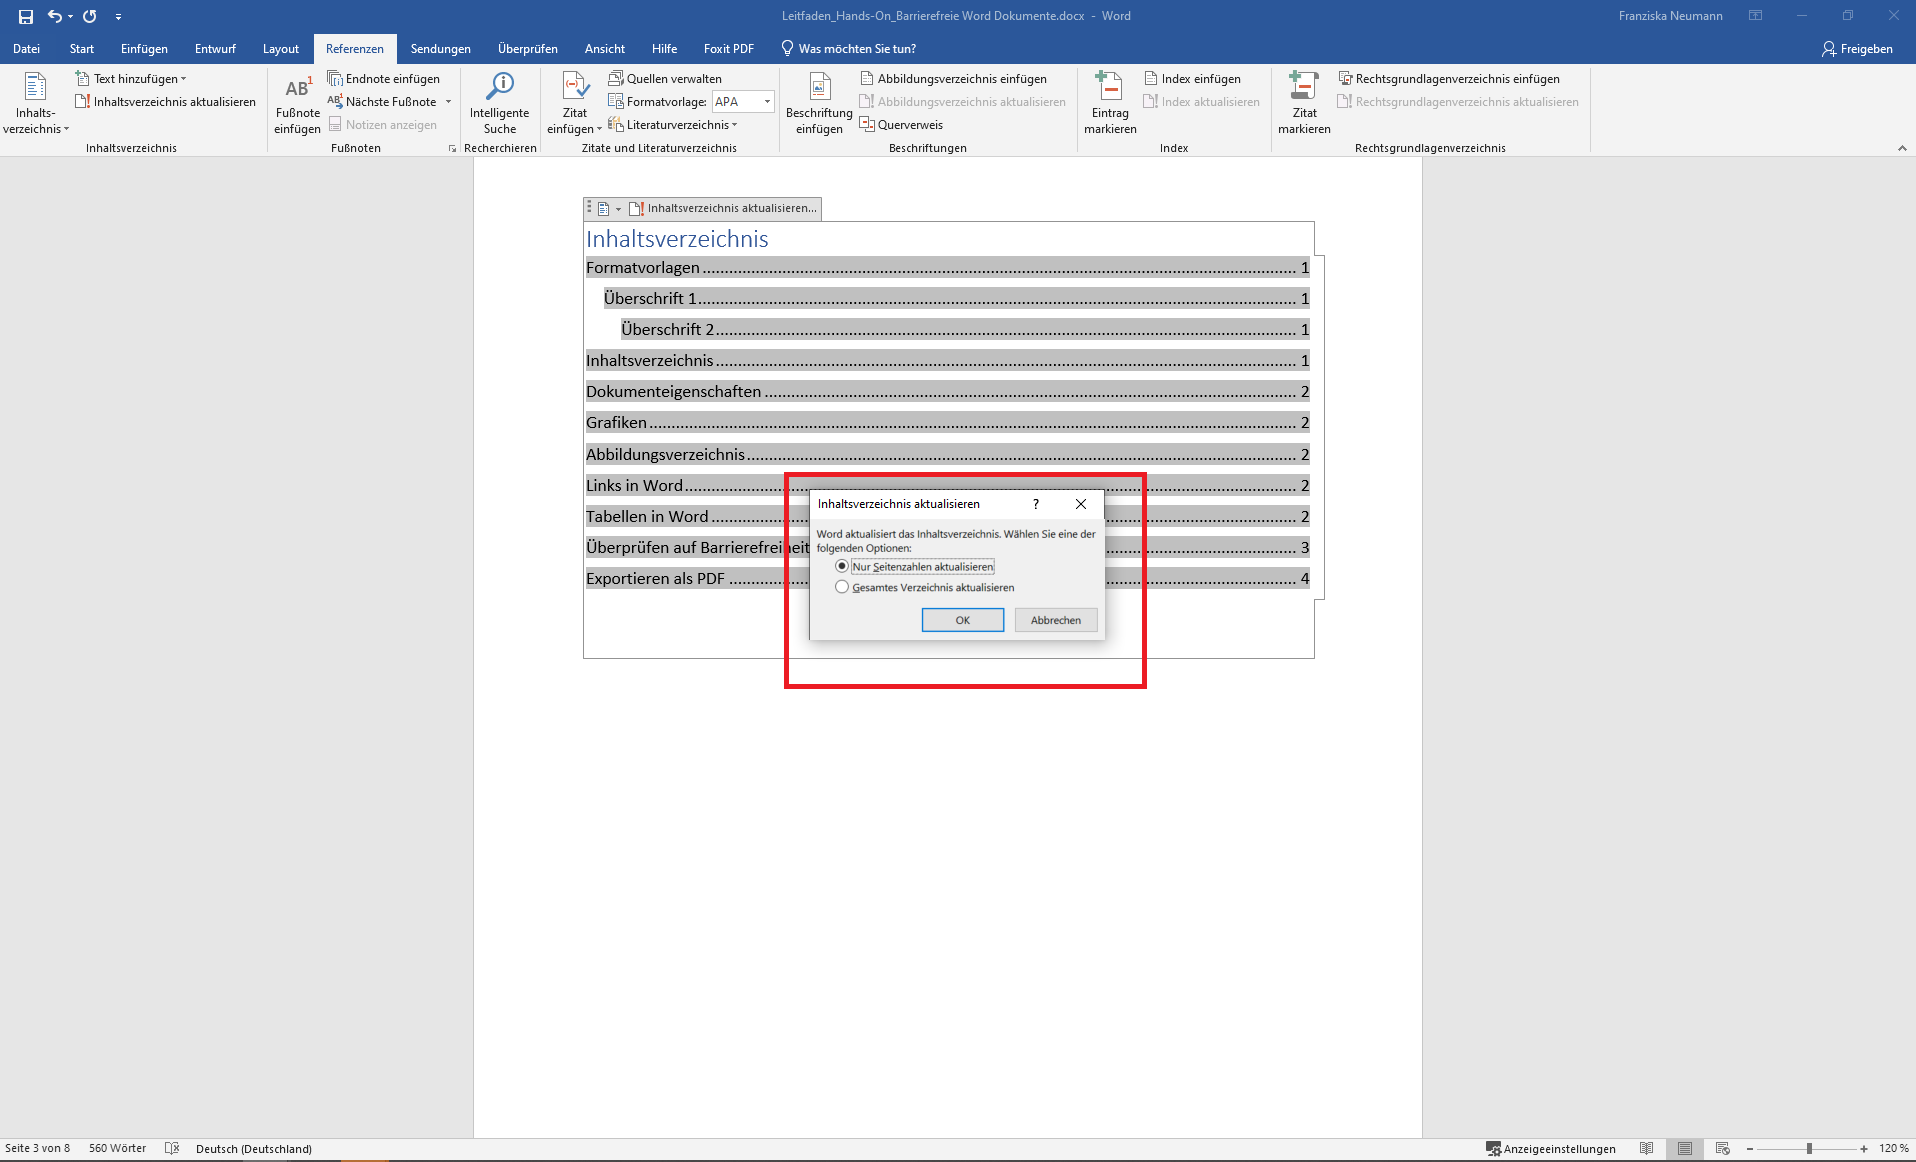Select Nur Seitenzahlen aktualisieren option
Viewport: 1916px width, 1162px height.
tap(842, 566)
